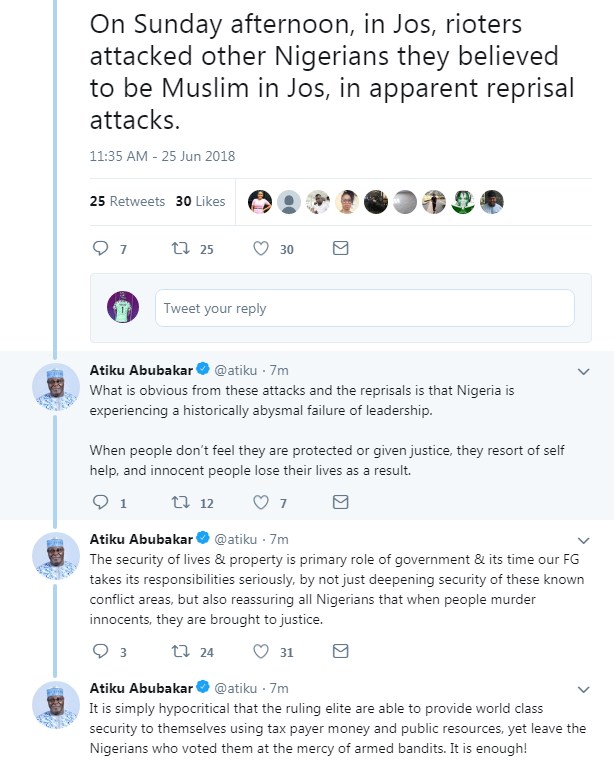Like the 'security of lives & property' tweet
This screenshot has height=762, width=614.
[x=261, y=651]
